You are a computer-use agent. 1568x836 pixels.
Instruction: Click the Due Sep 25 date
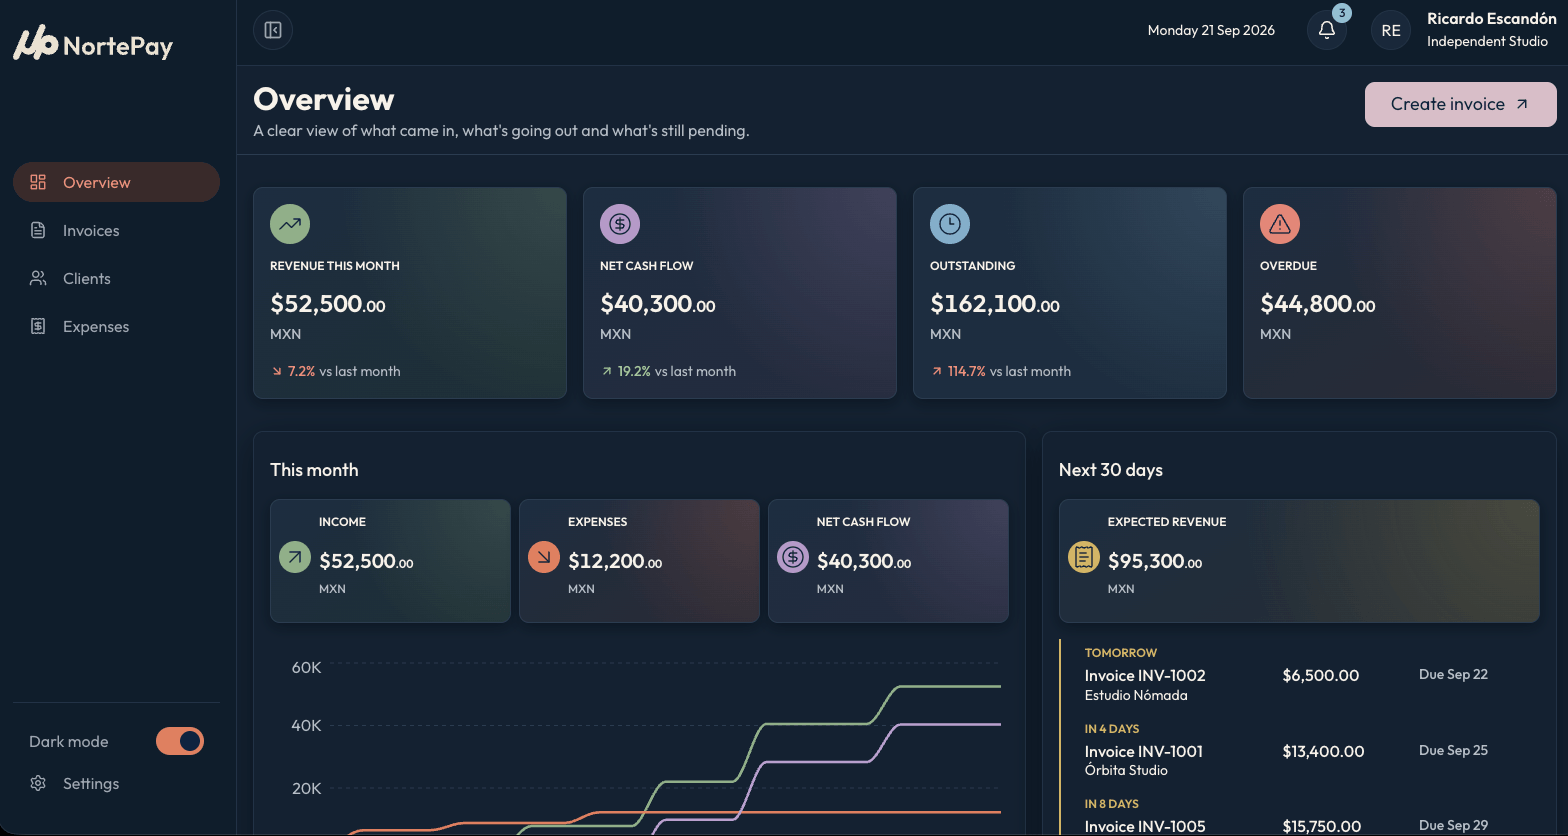[x=1453, y=750]
